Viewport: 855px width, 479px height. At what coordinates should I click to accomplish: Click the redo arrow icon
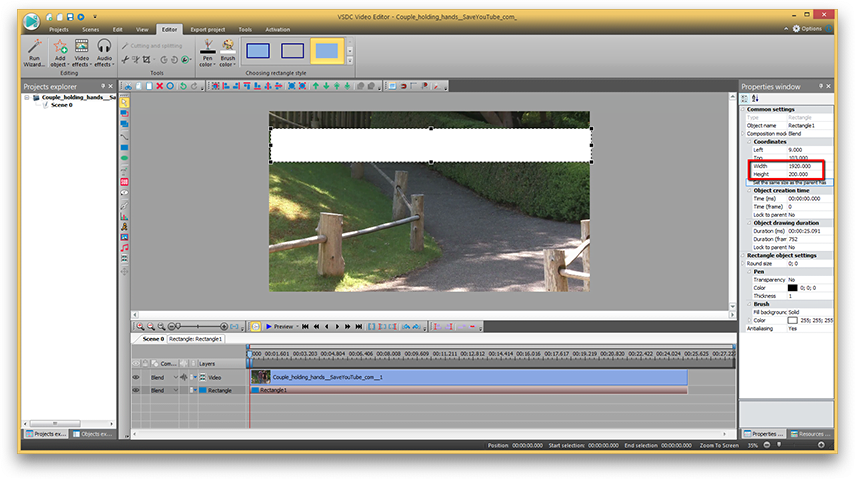pyautogui.click(x=194, y=86)
